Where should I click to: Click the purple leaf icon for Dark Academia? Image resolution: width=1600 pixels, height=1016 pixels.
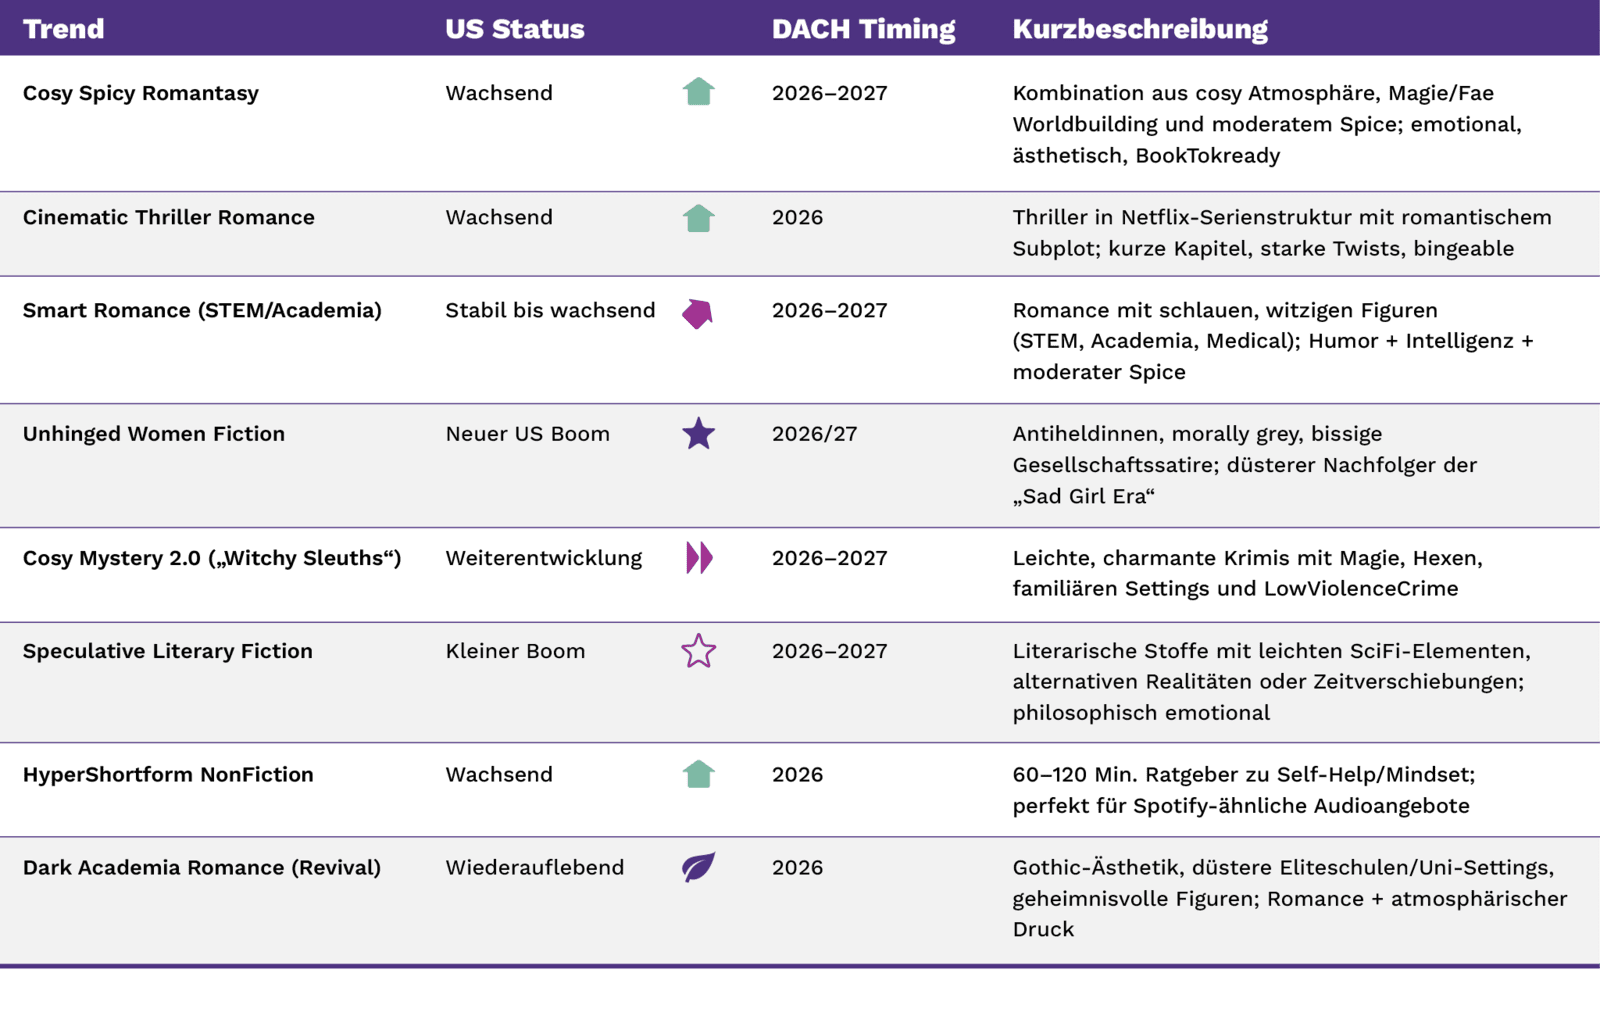coord(698,867)
